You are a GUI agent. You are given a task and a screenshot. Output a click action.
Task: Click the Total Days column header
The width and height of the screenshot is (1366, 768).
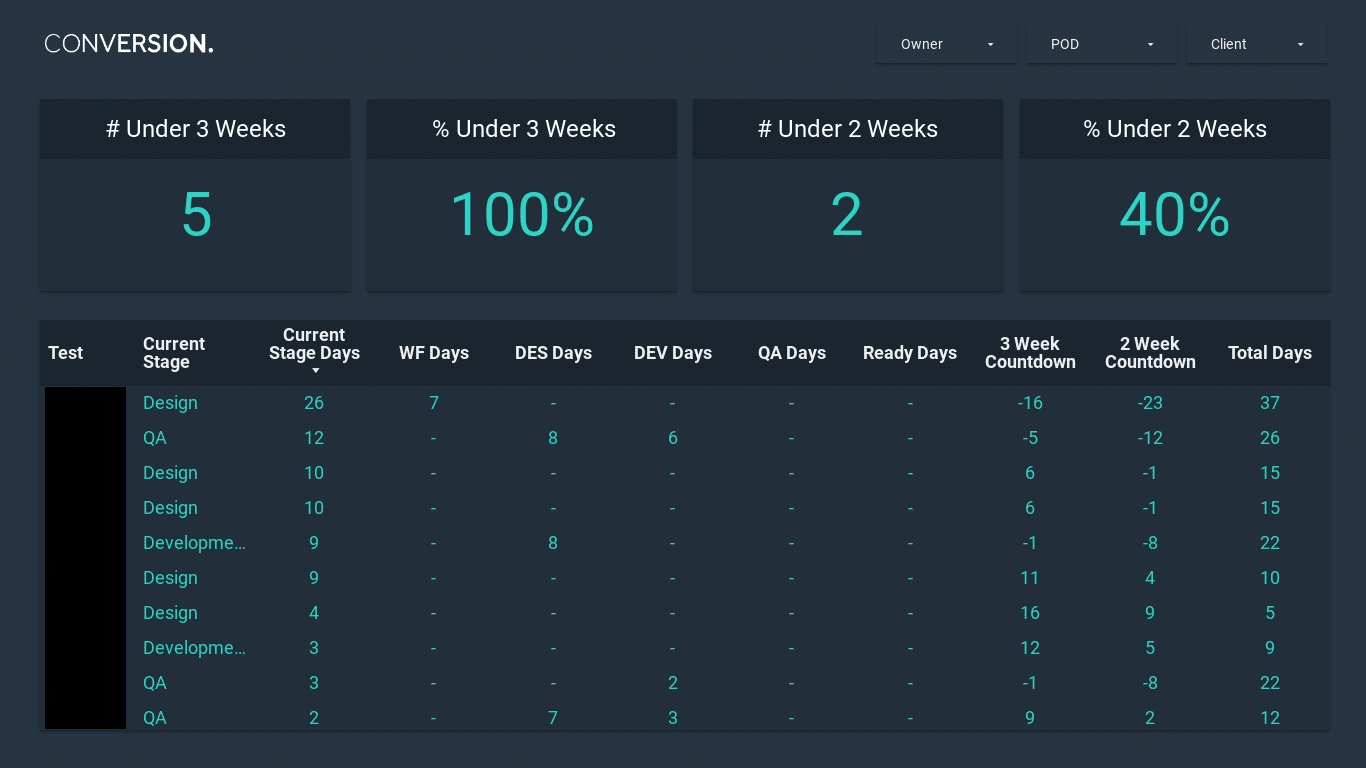pyautogui.click(x=1269, y=353)
